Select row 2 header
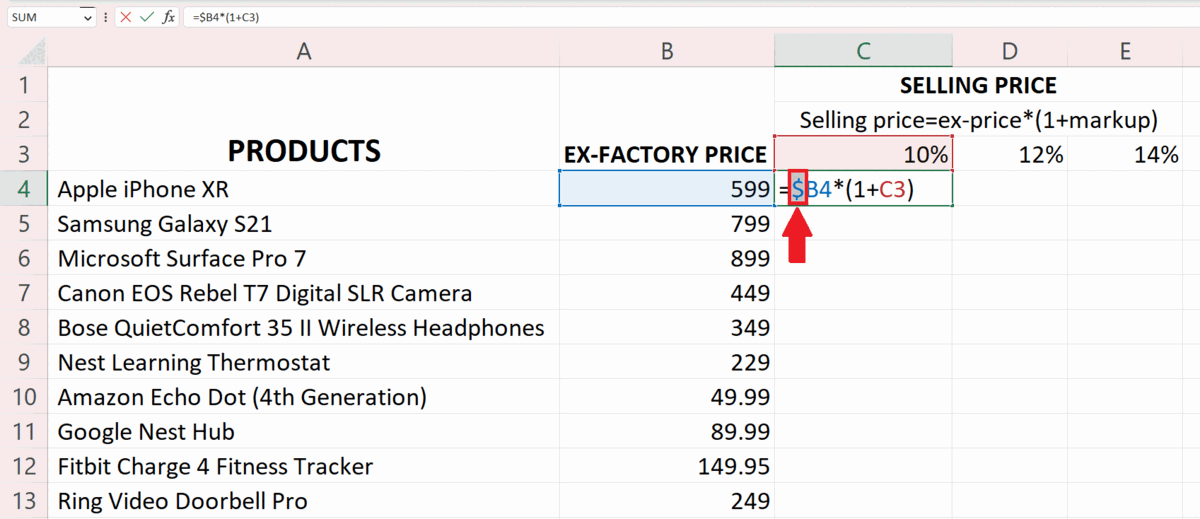The width and height of the screenshot is (1200, 519). 24,118
